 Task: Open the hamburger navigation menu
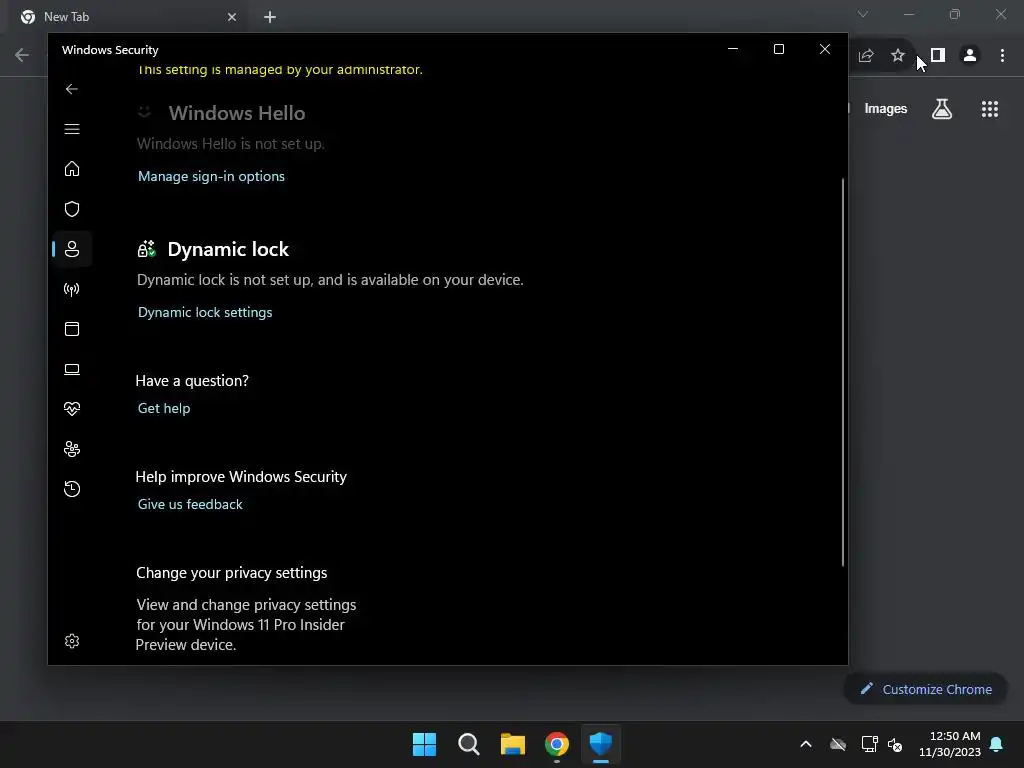[x=72, y=129]
